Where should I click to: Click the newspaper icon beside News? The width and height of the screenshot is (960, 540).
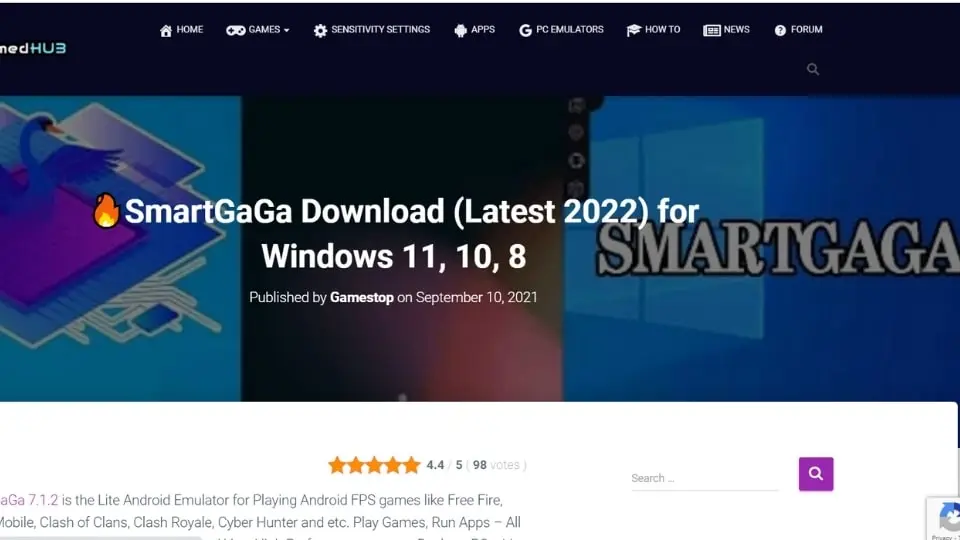tap(712, 31)
